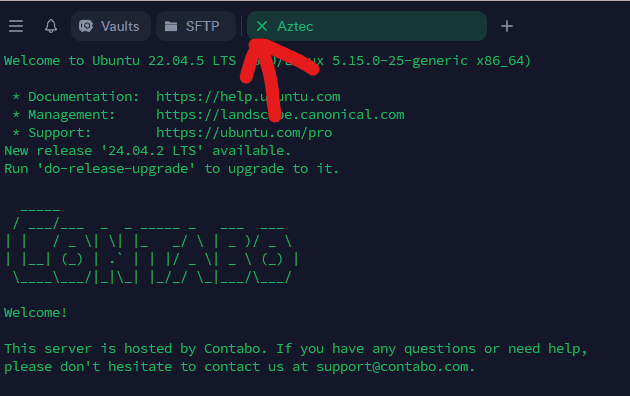Click the "New release '24.04.2 LTS' available." line
The height and width of the screenshot is (396, 630).
pos(147,151)
